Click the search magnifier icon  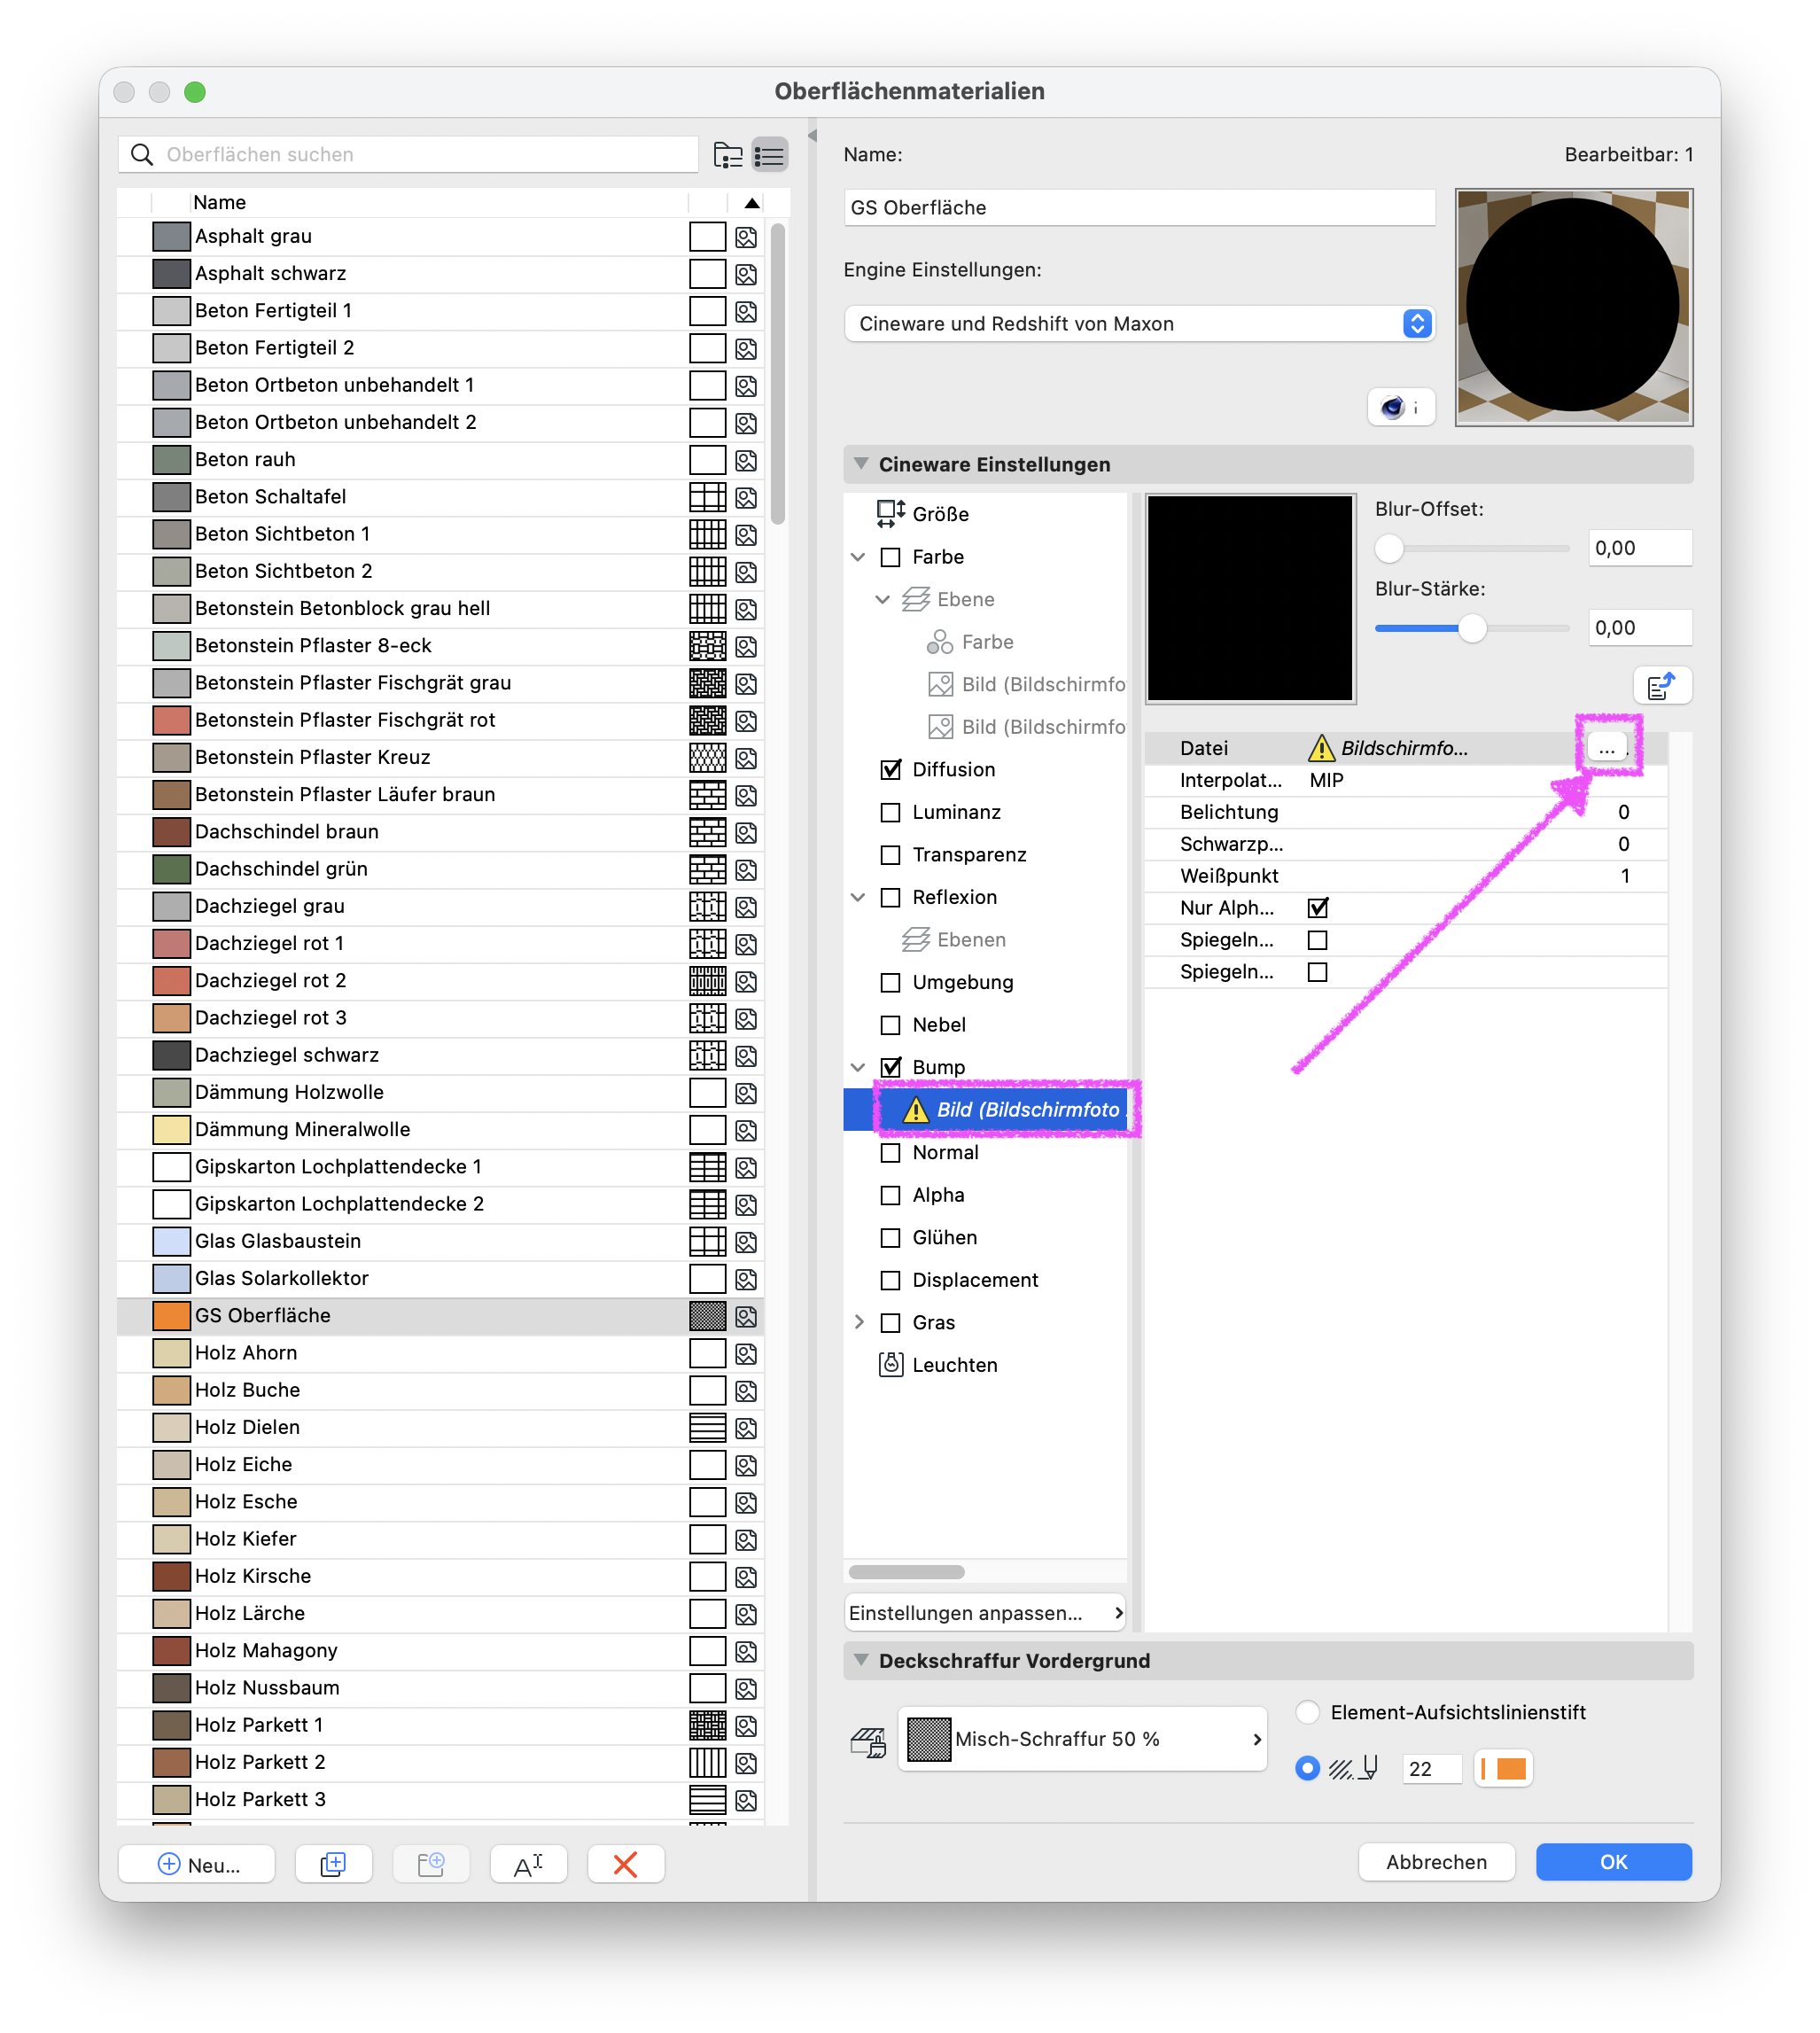coord(142,154)
